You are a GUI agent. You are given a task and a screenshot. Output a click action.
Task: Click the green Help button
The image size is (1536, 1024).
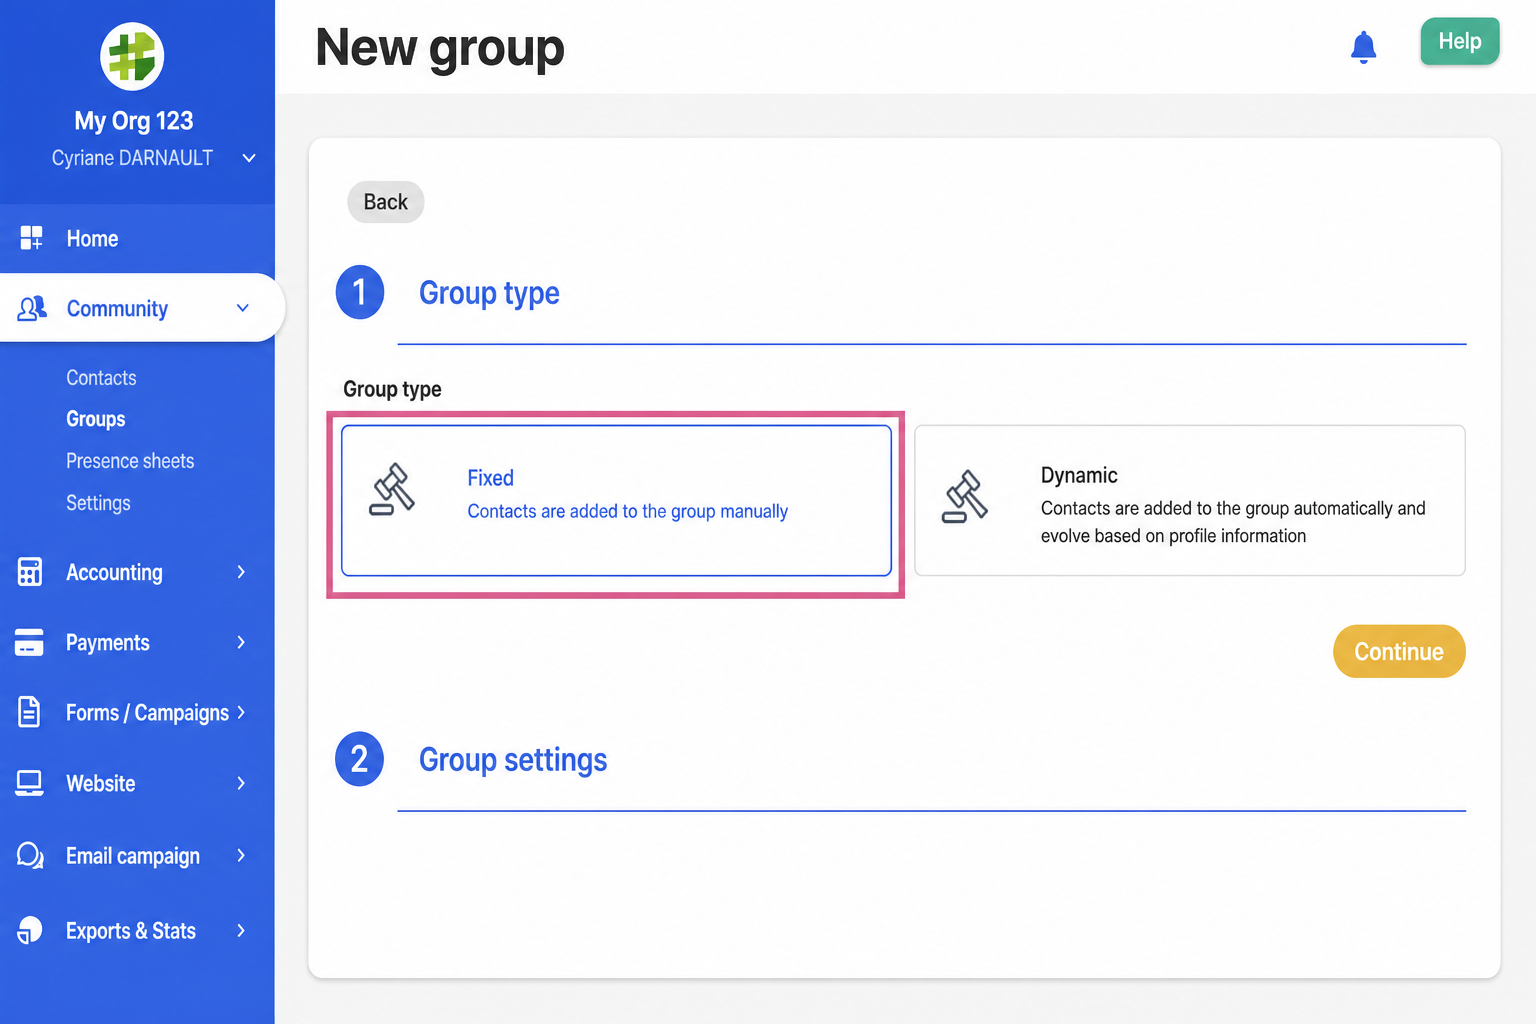(x=1460, y=41)
